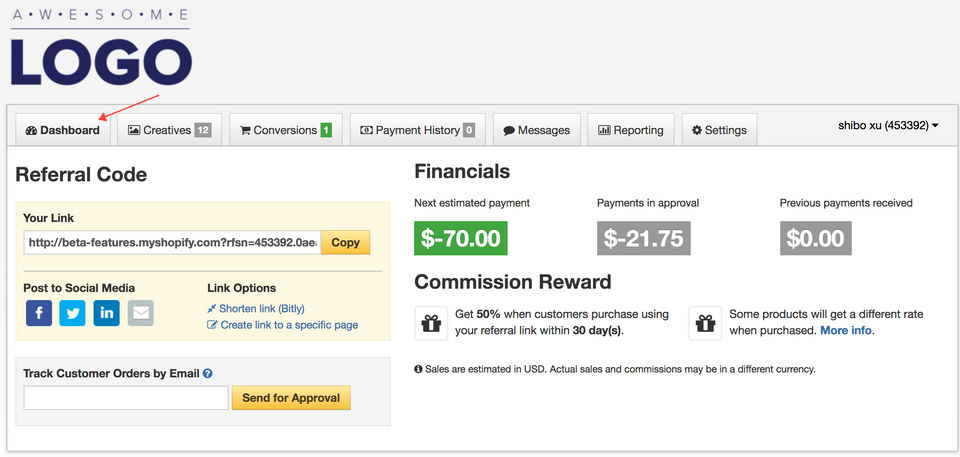Share link on Facebook
The image size is (960, 457).
[39, 313]
